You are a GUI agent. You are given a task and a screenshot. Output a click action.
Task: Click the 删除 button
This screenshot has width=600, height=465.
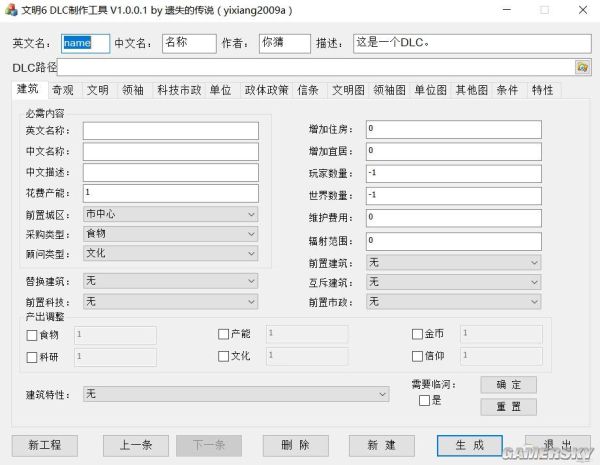pos(295,445)
